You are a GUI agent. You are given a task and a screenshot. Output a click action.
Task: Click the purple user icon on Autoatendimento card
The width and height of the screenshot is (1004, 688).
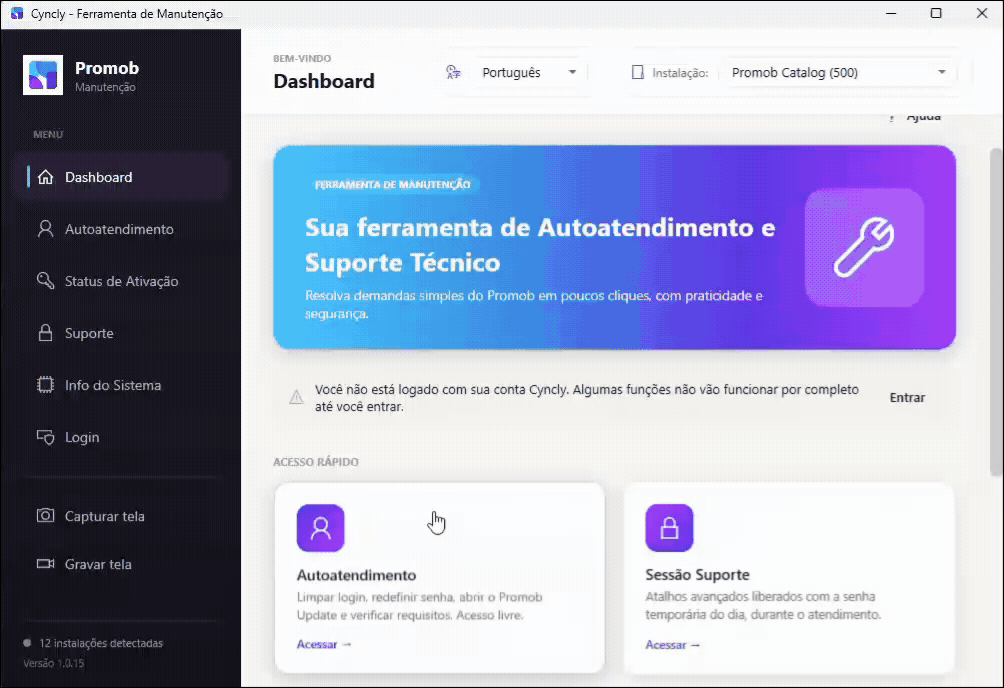[321, 528]
